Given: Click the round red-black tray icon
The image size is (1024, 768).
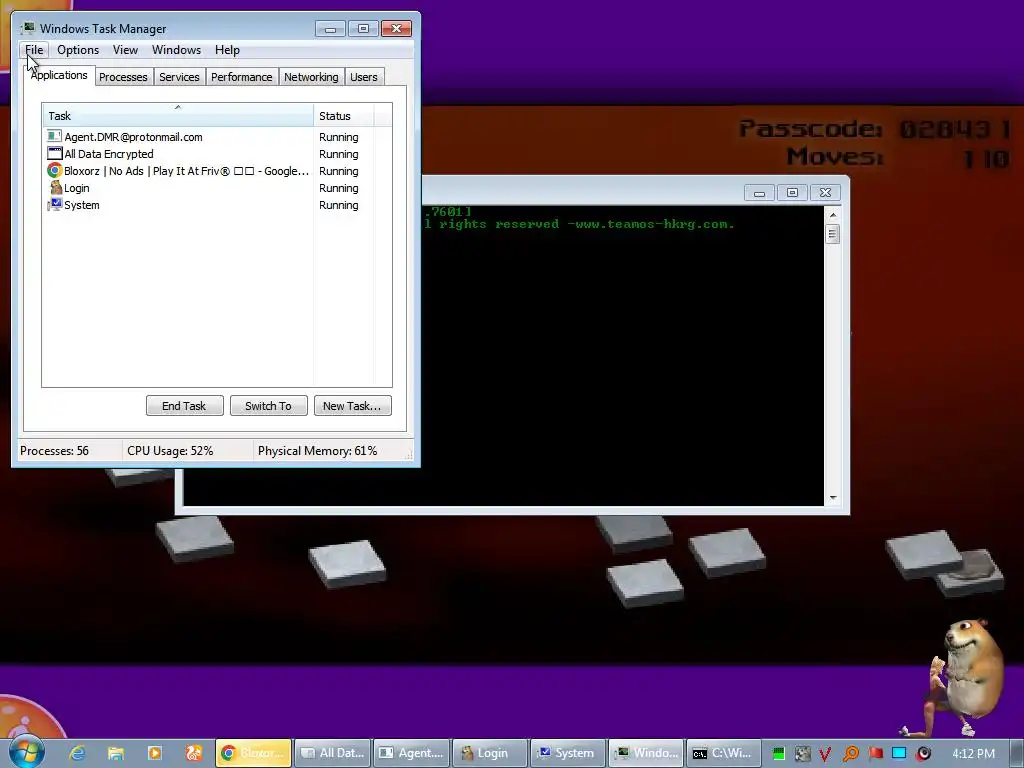Looking at the screenshot, I should tap(924, 754).
